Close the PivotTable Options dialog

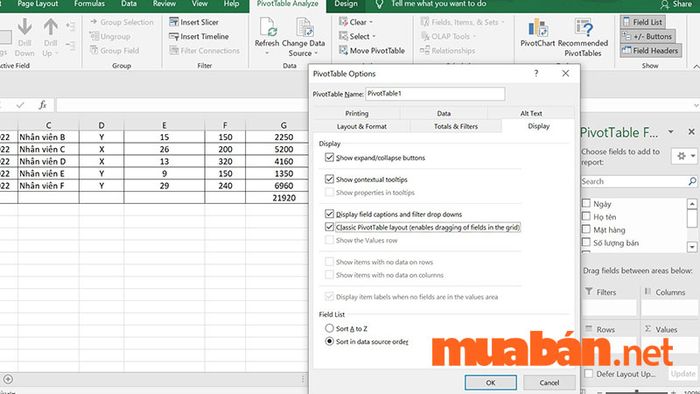point(565,73)
